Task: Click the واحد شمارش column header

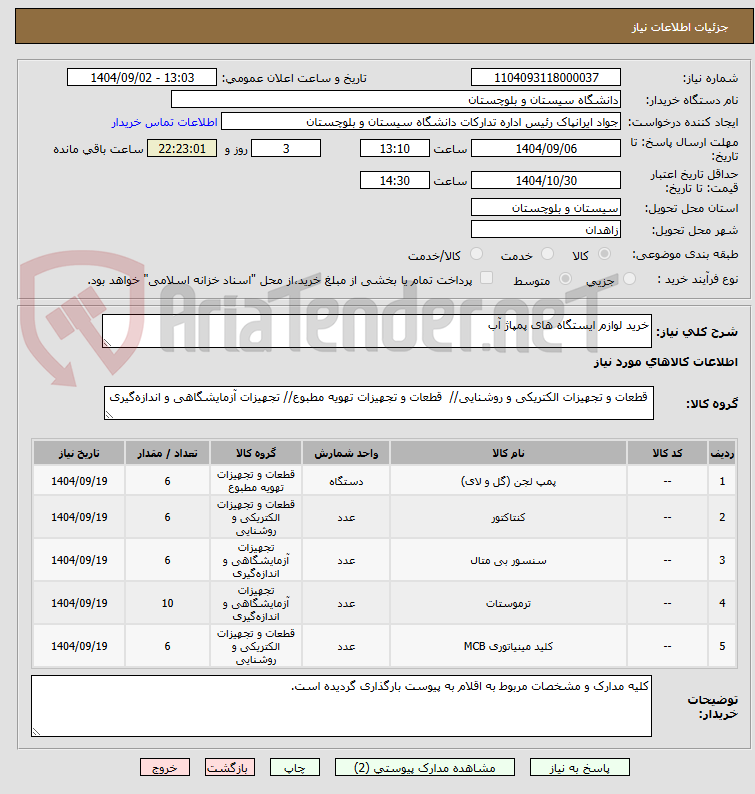Action: [346, 453]
